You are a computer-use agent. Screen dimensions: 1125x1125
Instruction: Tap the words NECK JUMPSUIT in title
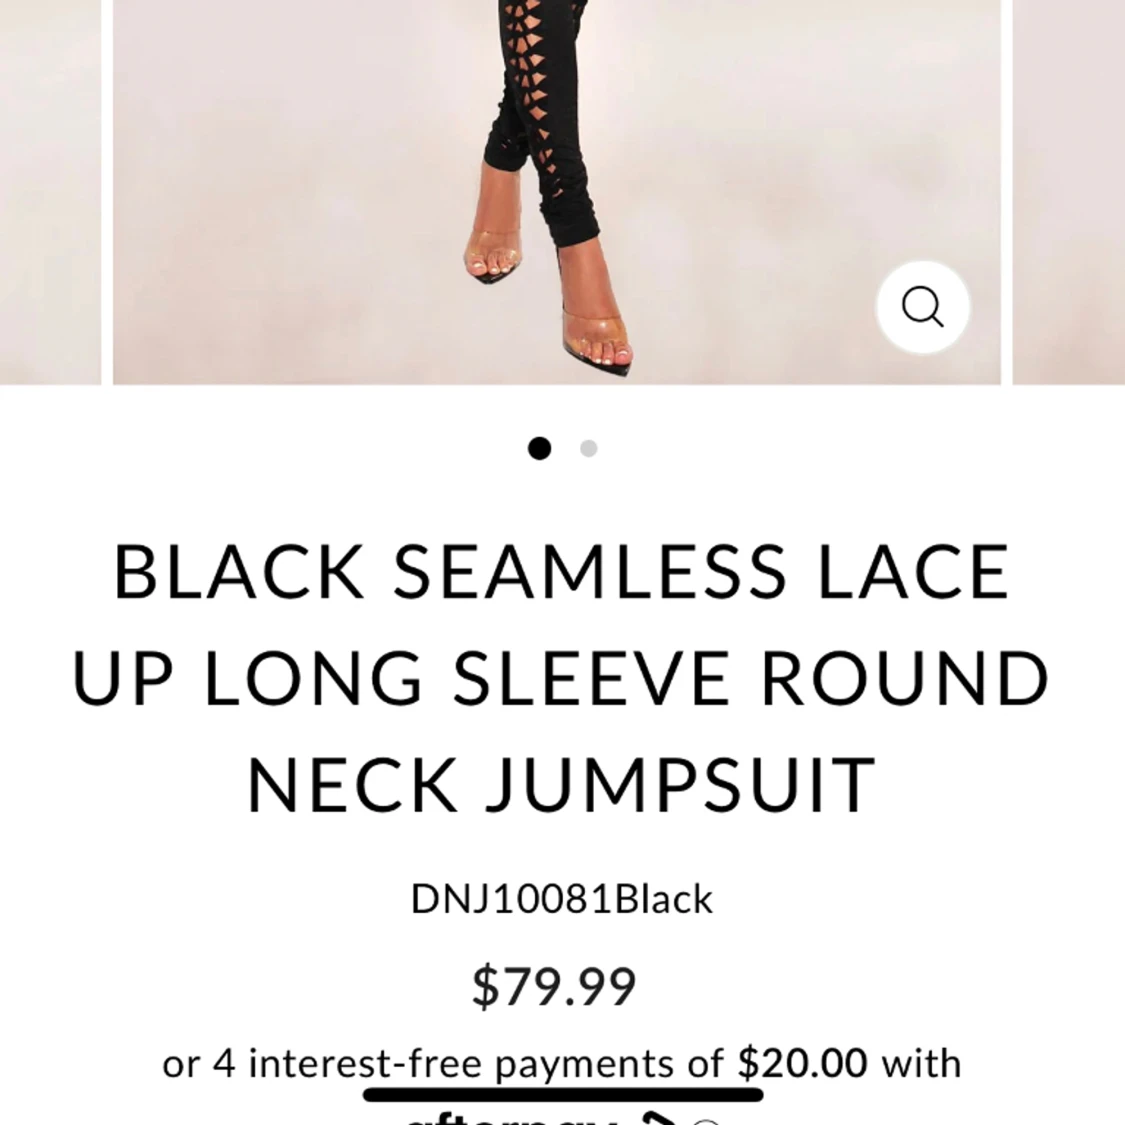click(x=561, y=786)
